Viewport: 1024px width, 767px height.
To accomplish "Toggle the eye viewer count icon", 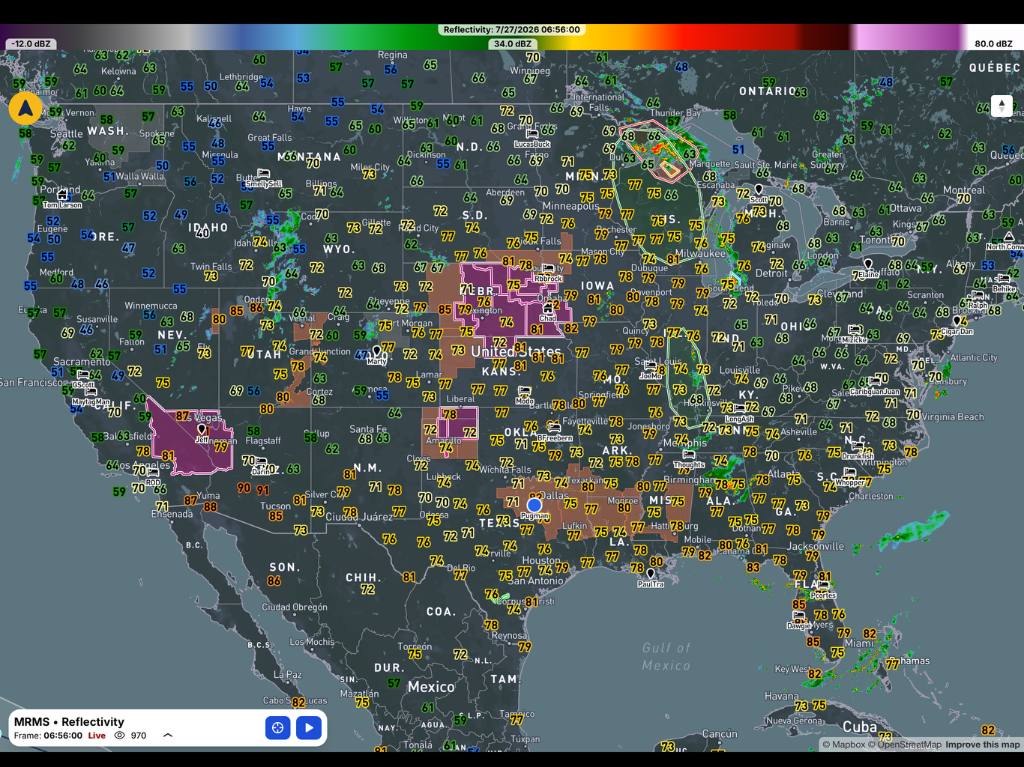I will tap(120, 736).
